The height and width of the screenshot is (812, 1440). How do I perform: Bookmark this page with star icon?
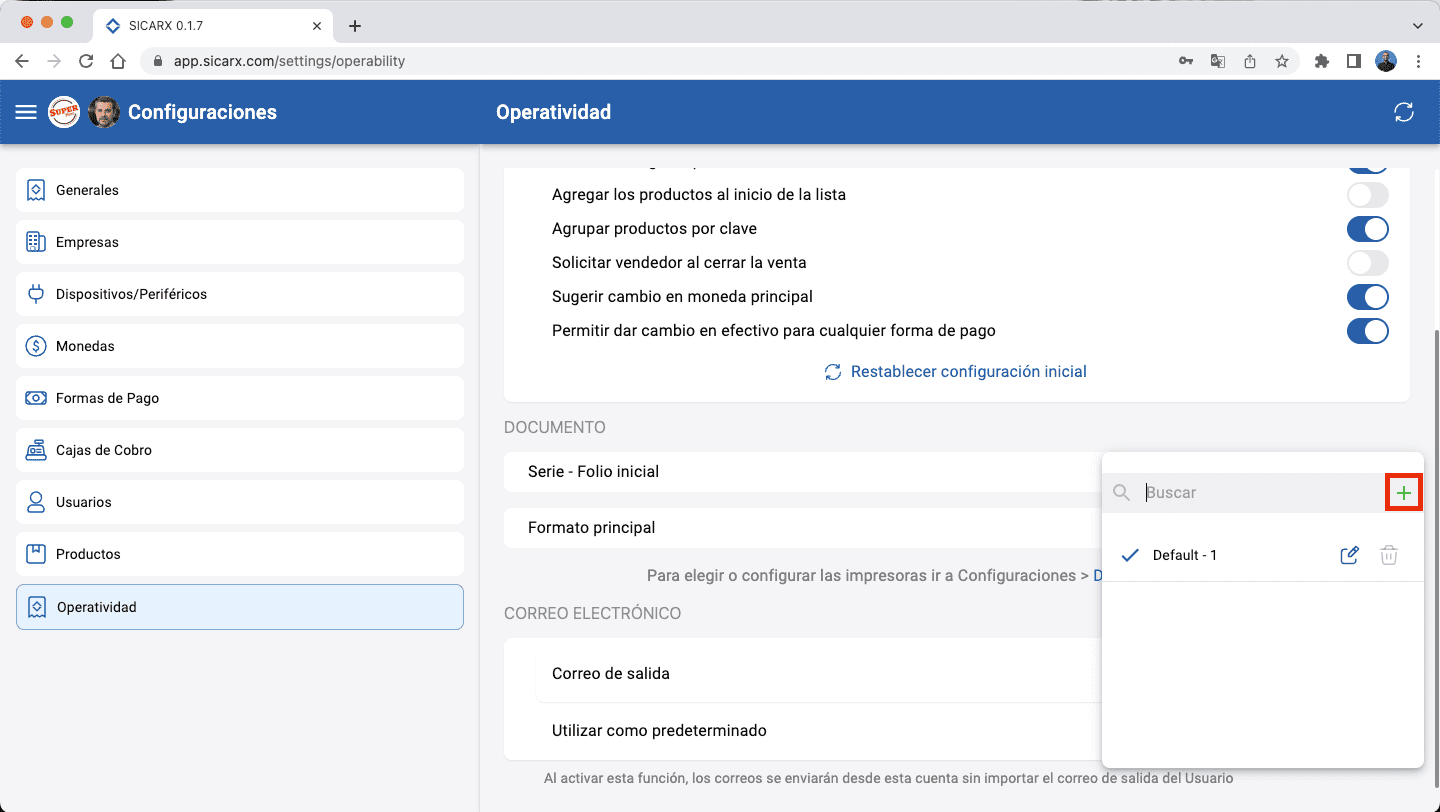point(1282,61)
